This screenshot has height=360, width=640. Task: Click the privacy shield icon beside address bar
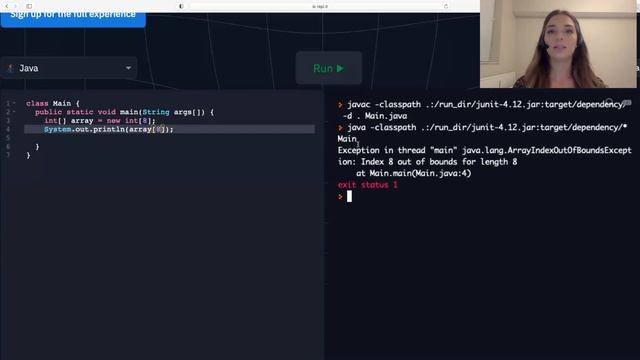coord(181,6)
